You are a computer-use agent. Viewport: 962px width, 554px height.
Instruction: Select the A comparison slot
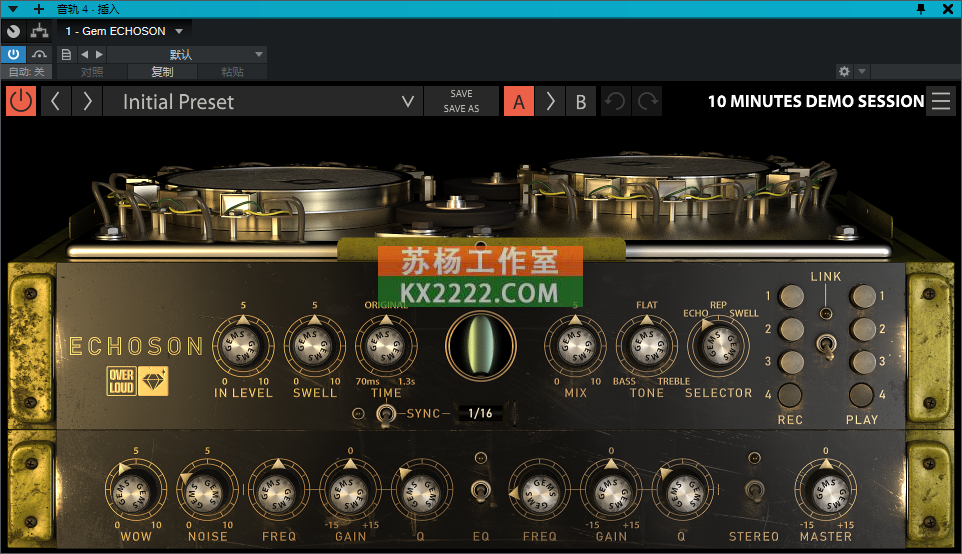click(x=519, y=101)
